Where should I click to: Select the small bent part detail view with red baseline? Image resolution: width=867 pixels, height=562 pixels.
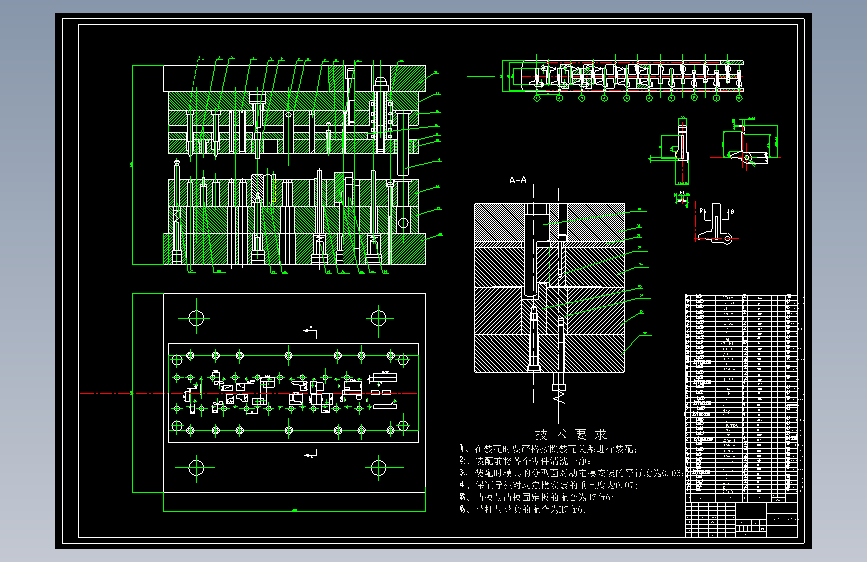click(x=746, y=143)
